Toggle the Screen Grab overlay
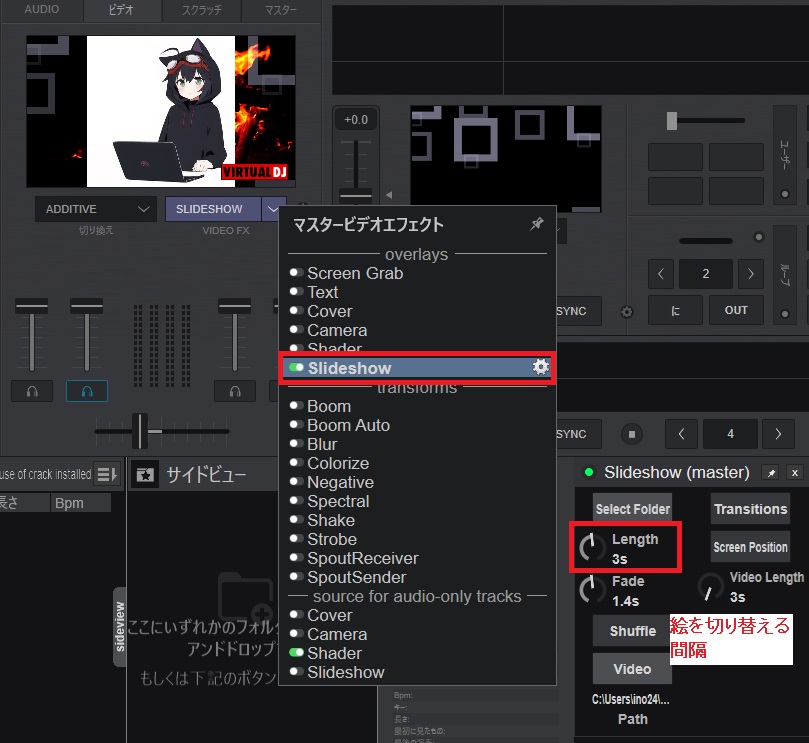Screen dimensions: 809x743 point(296,272)
